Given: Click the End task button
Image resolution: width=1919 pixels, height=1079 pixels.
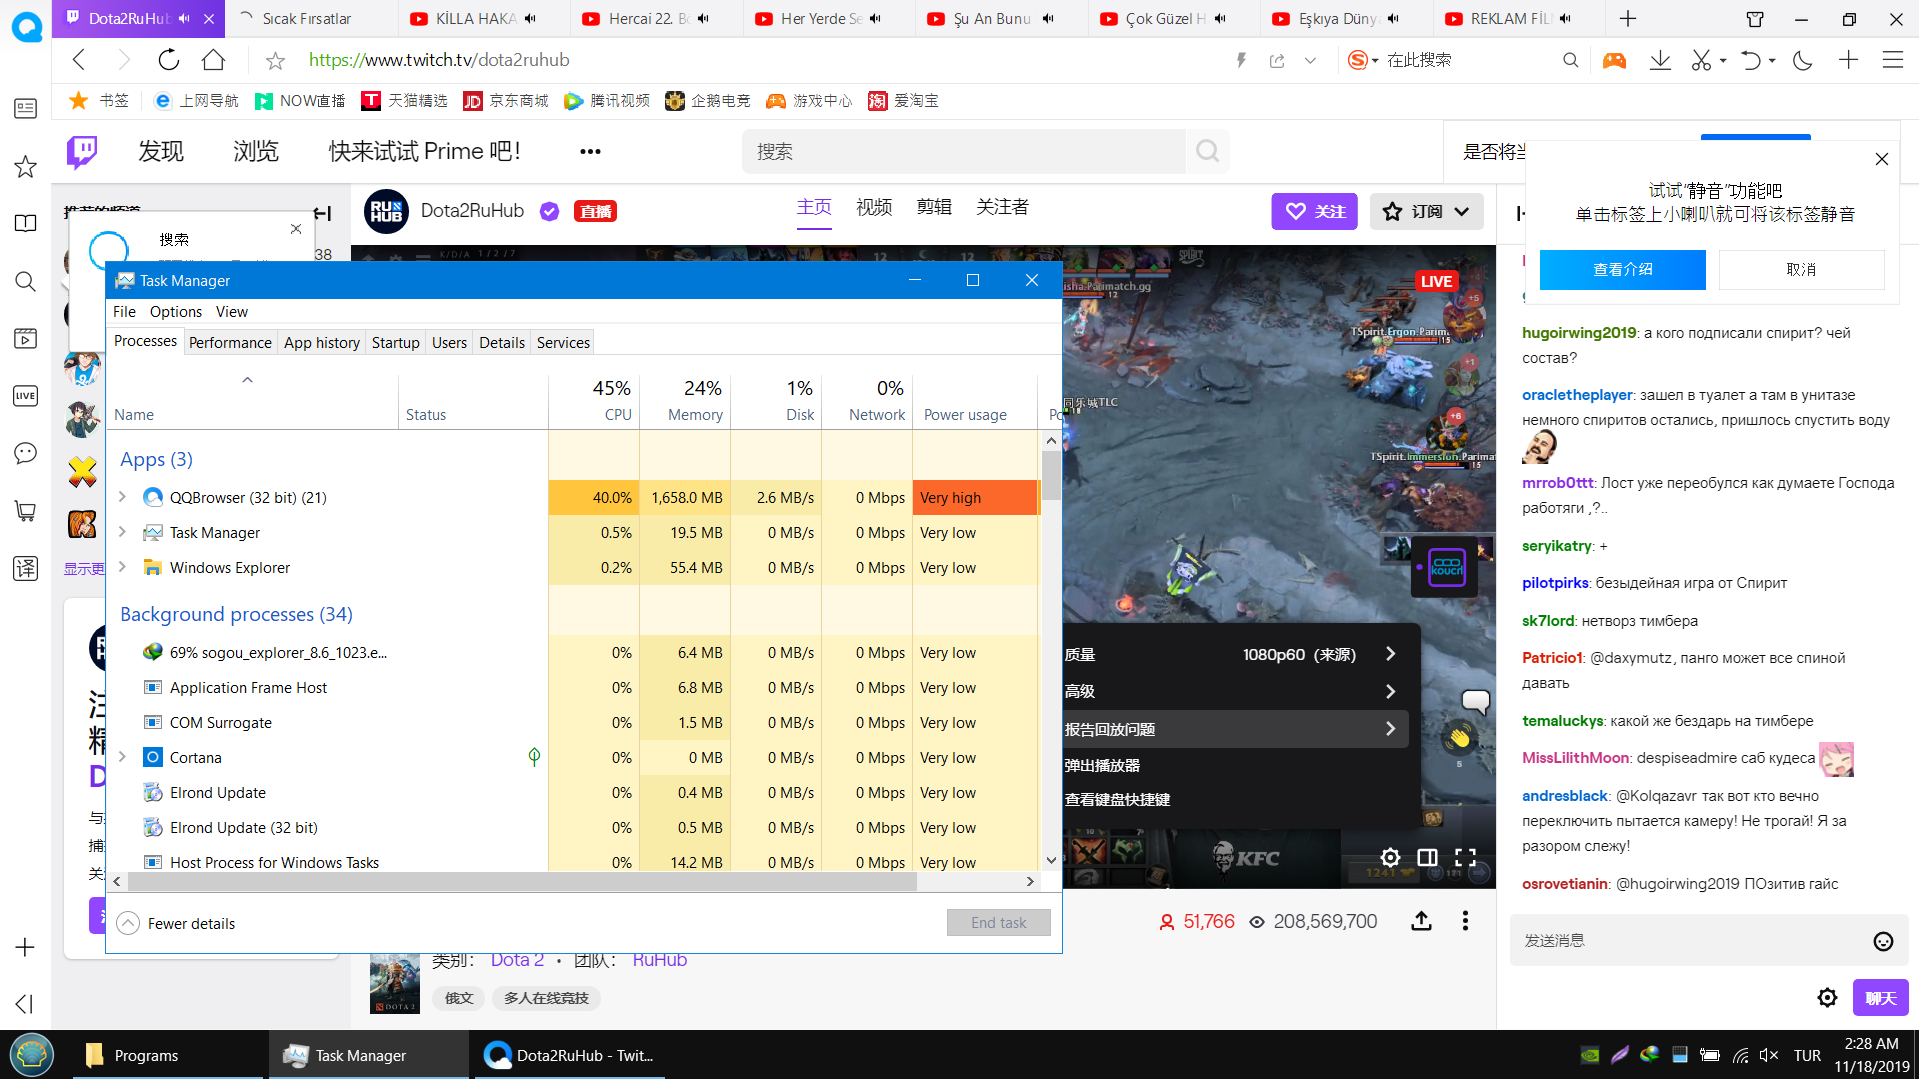Looking at the screenshot, I should pos(998,922).
